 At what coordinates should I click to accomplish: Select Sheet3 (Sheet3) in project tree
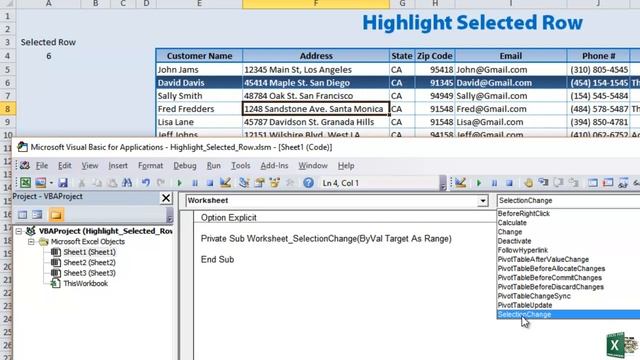89,273
